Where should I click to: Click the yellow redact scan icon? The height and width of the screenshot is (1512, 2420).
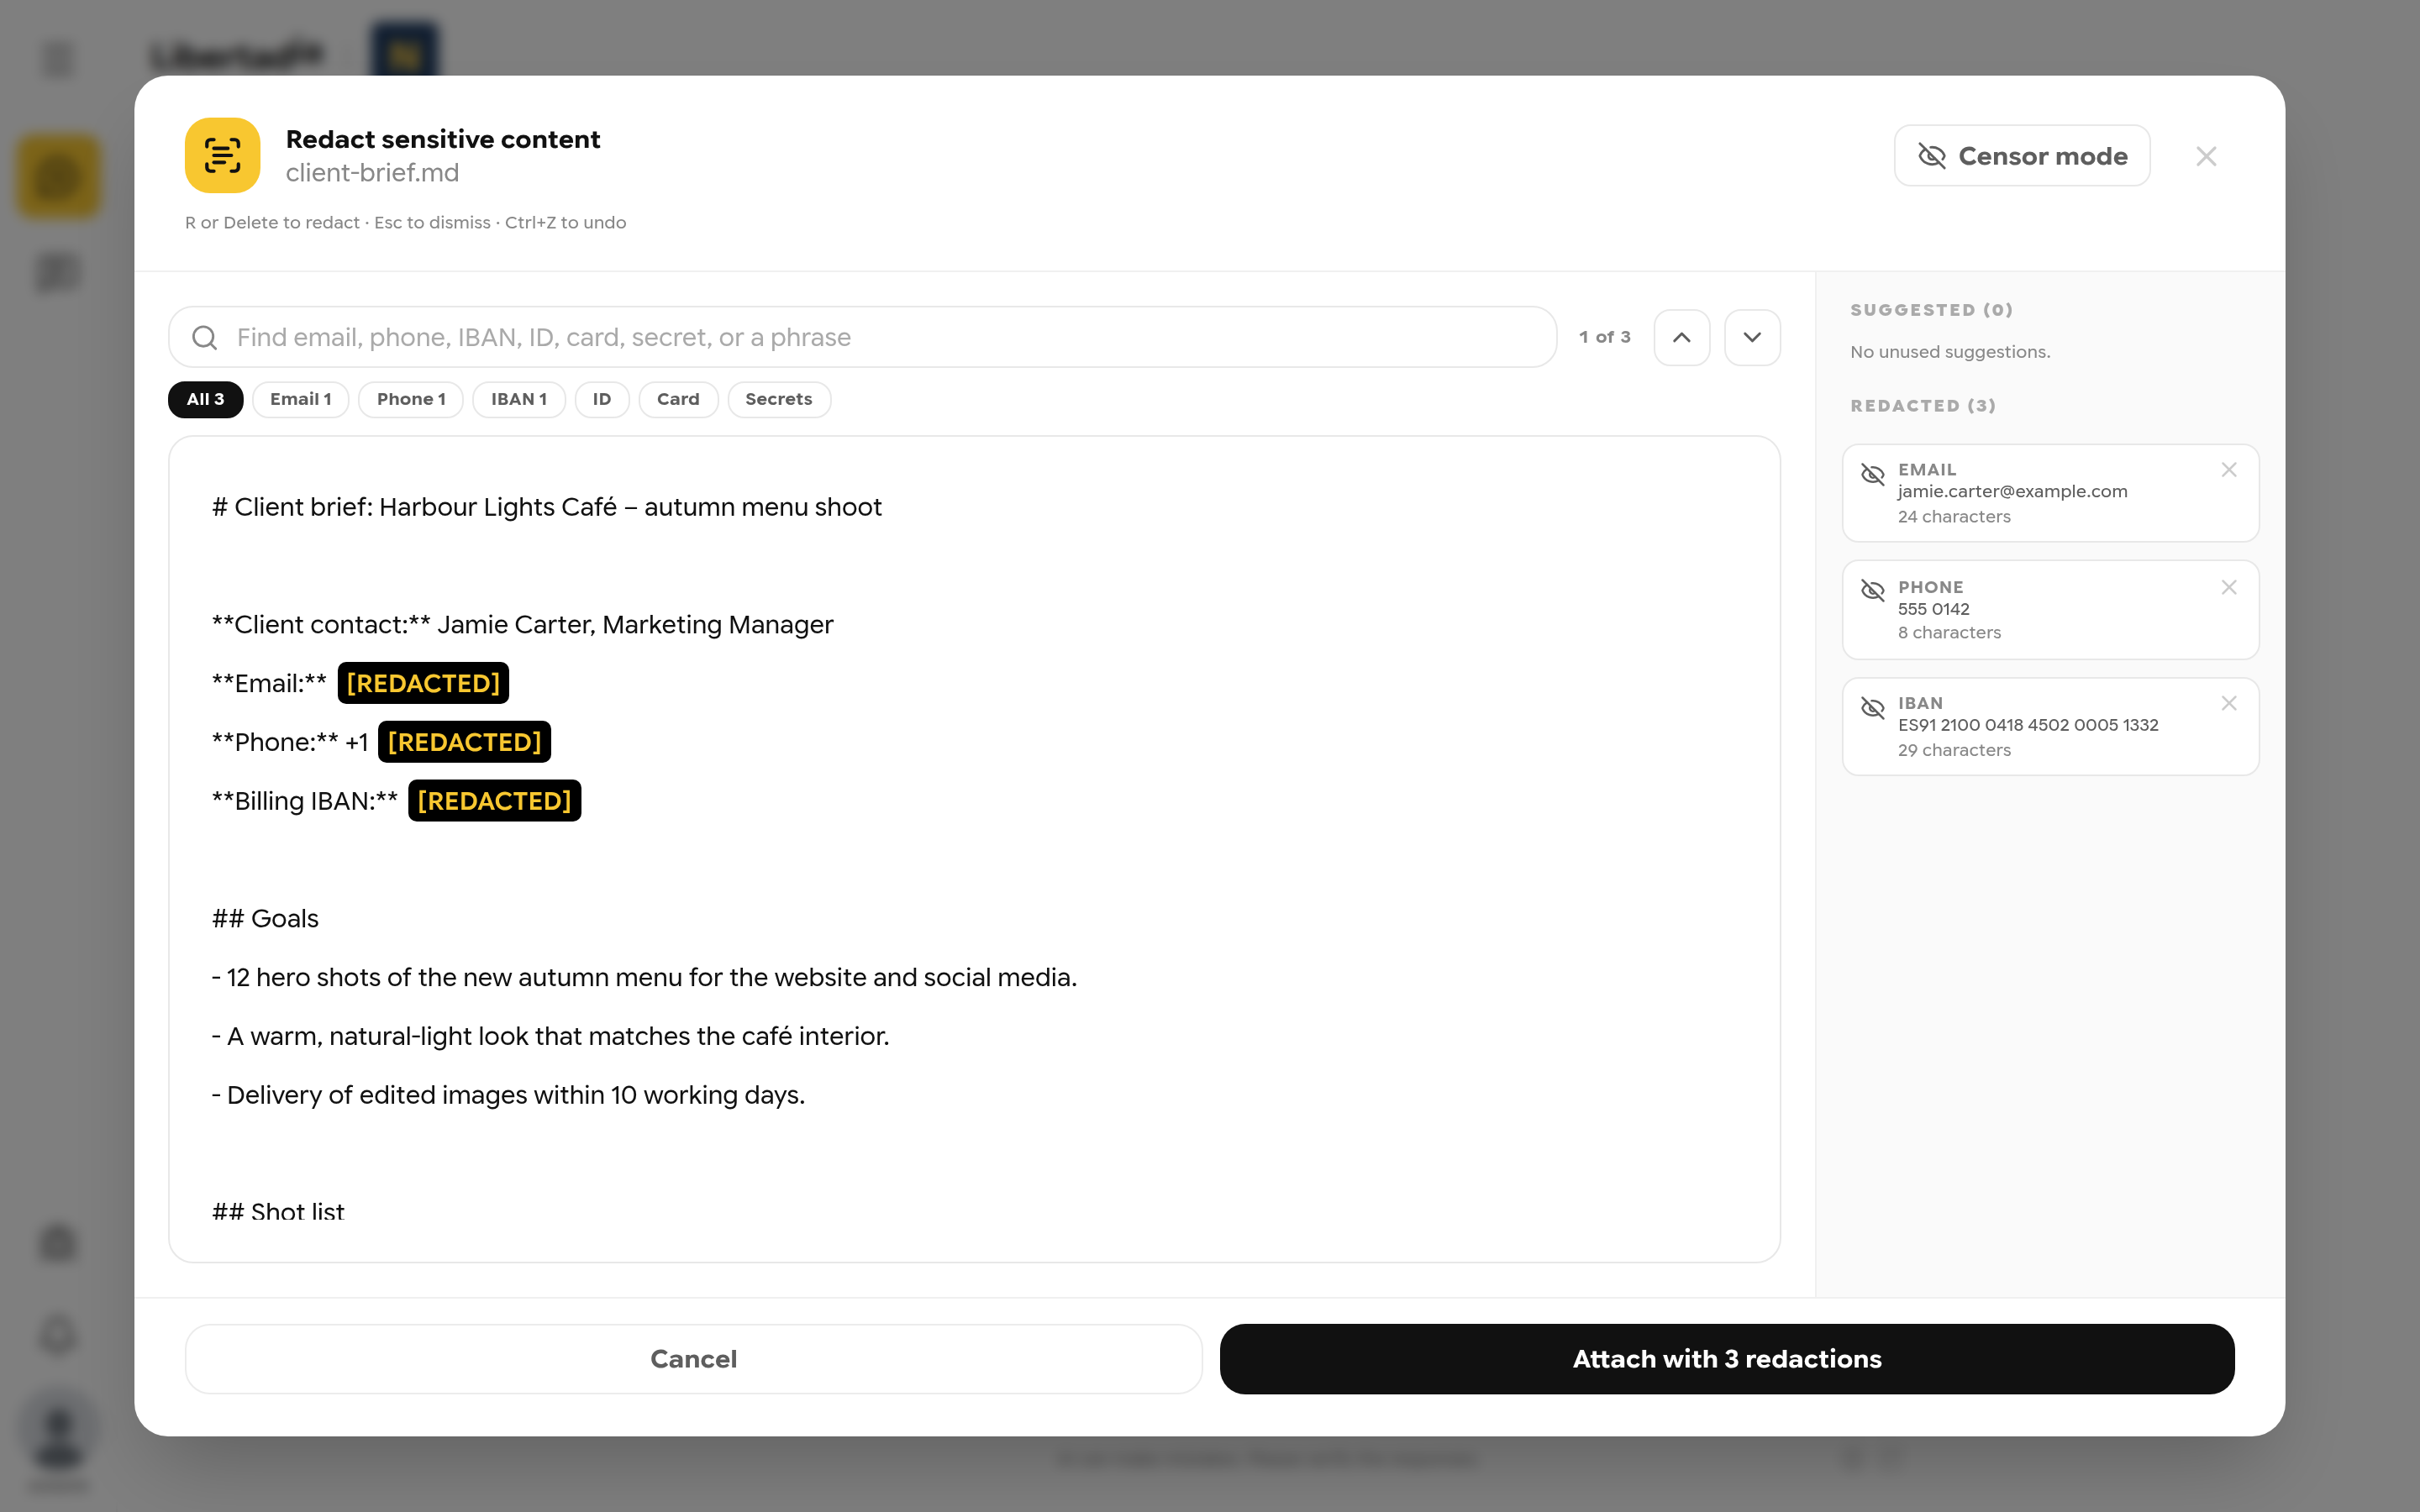[x=222, y=155]
